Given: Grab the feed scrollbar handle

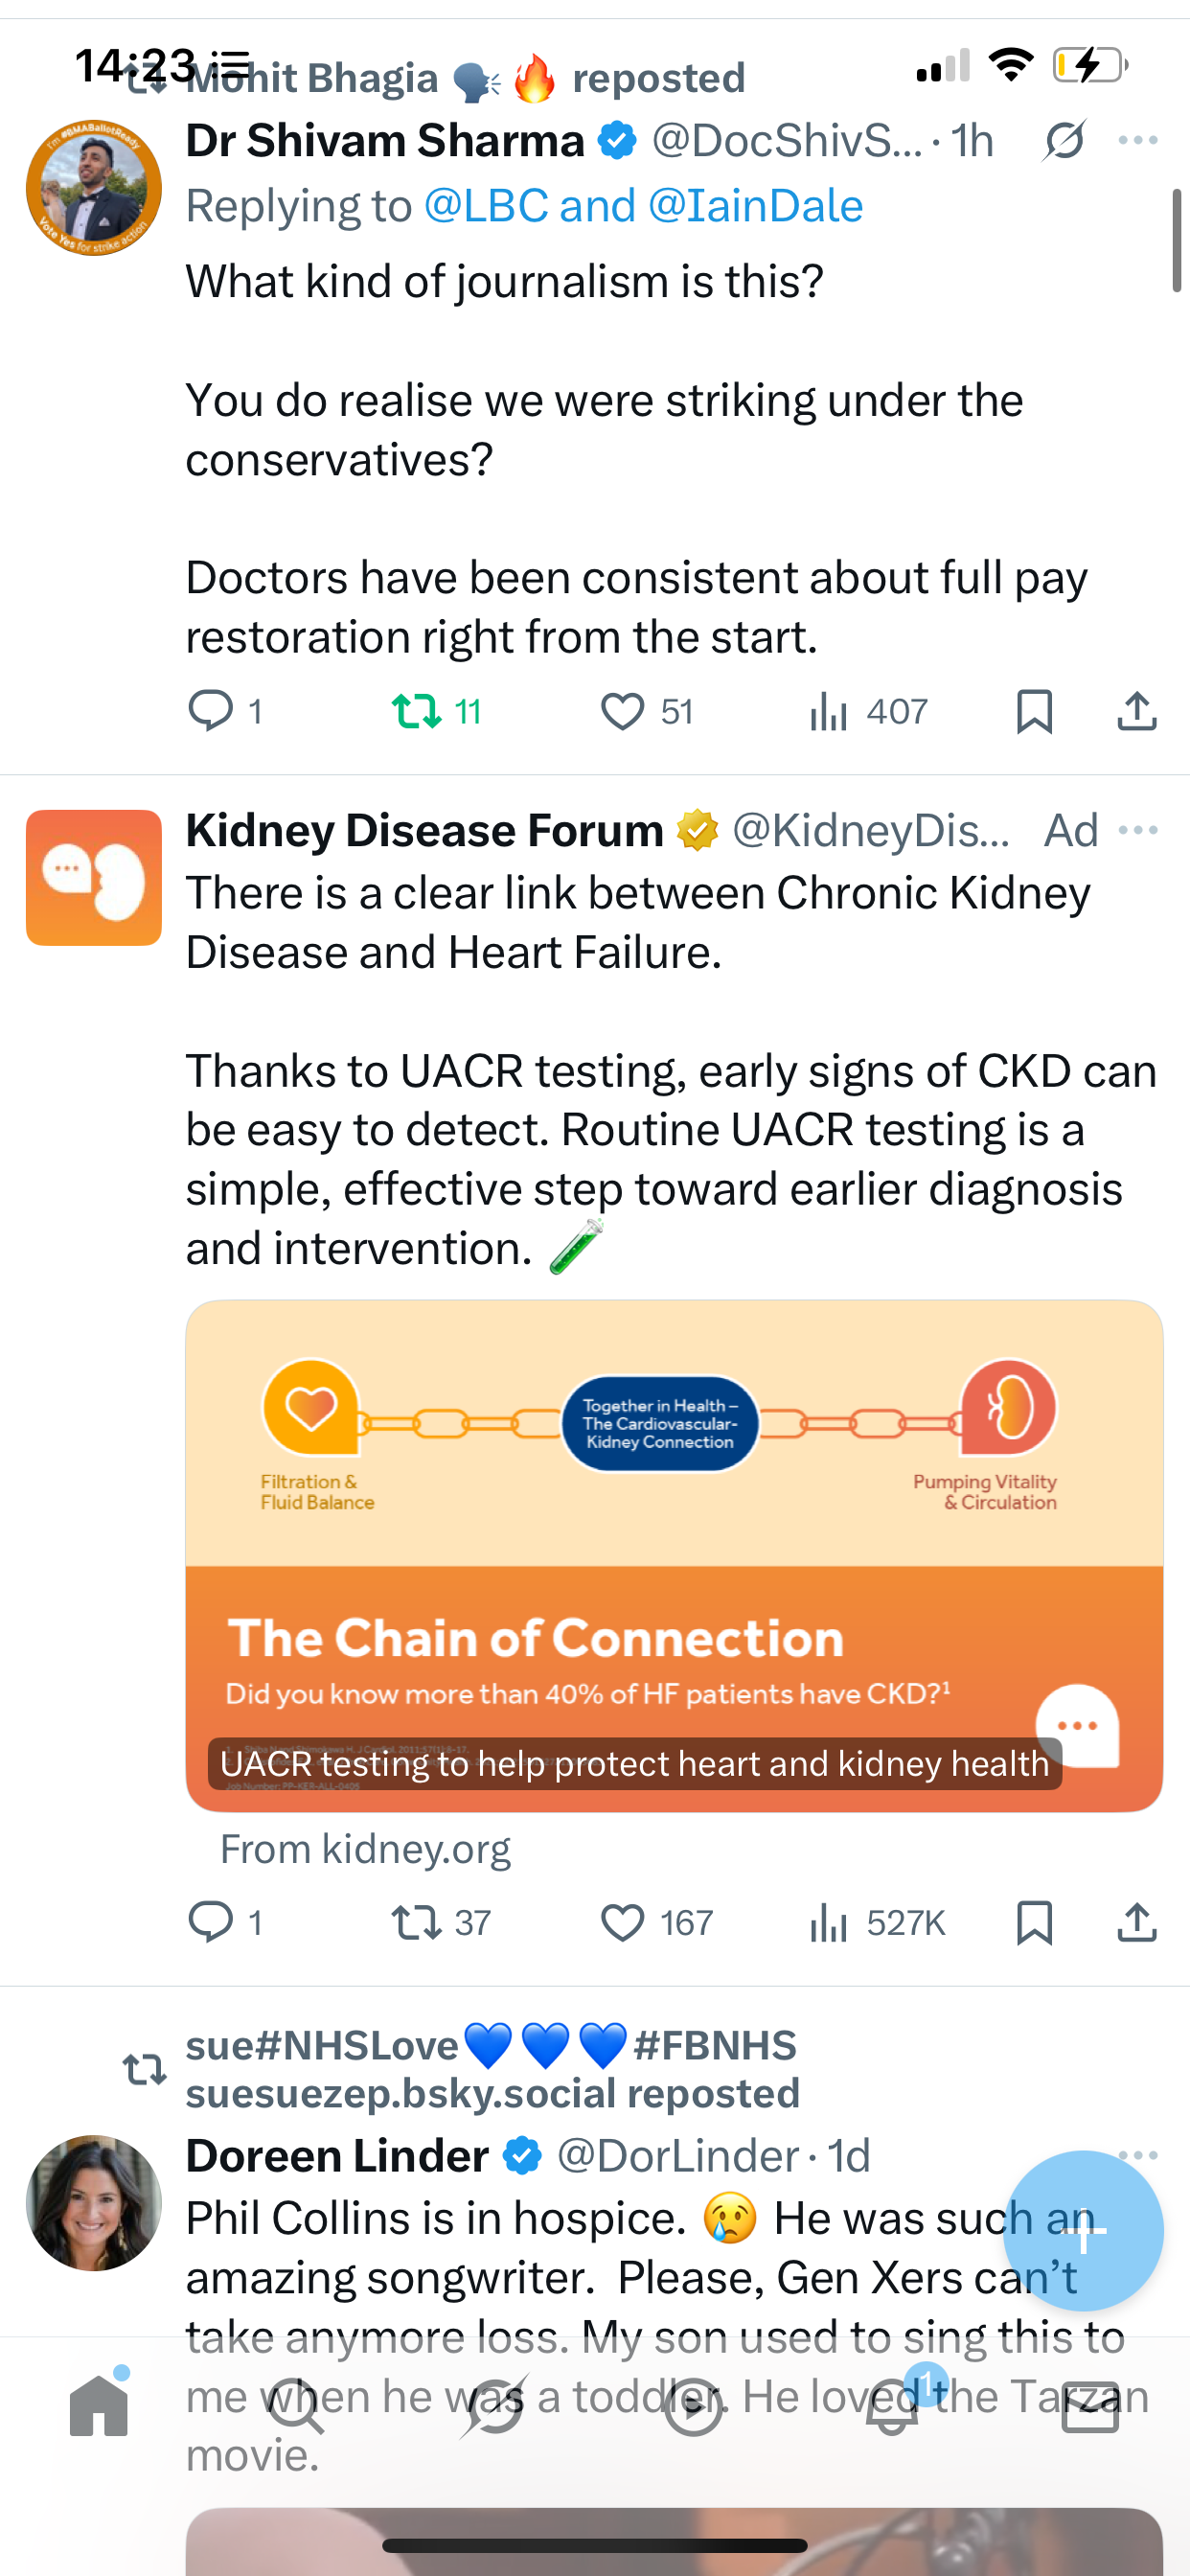Looking at the screenshot, I should tap(1176, 240).
